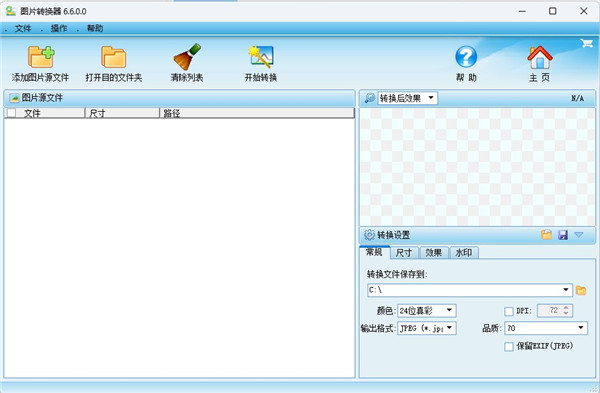Toggle the select-all checkbox in 文件 column
The height and width of the screenshot is (393, 600).
click(x=11, y=113)
